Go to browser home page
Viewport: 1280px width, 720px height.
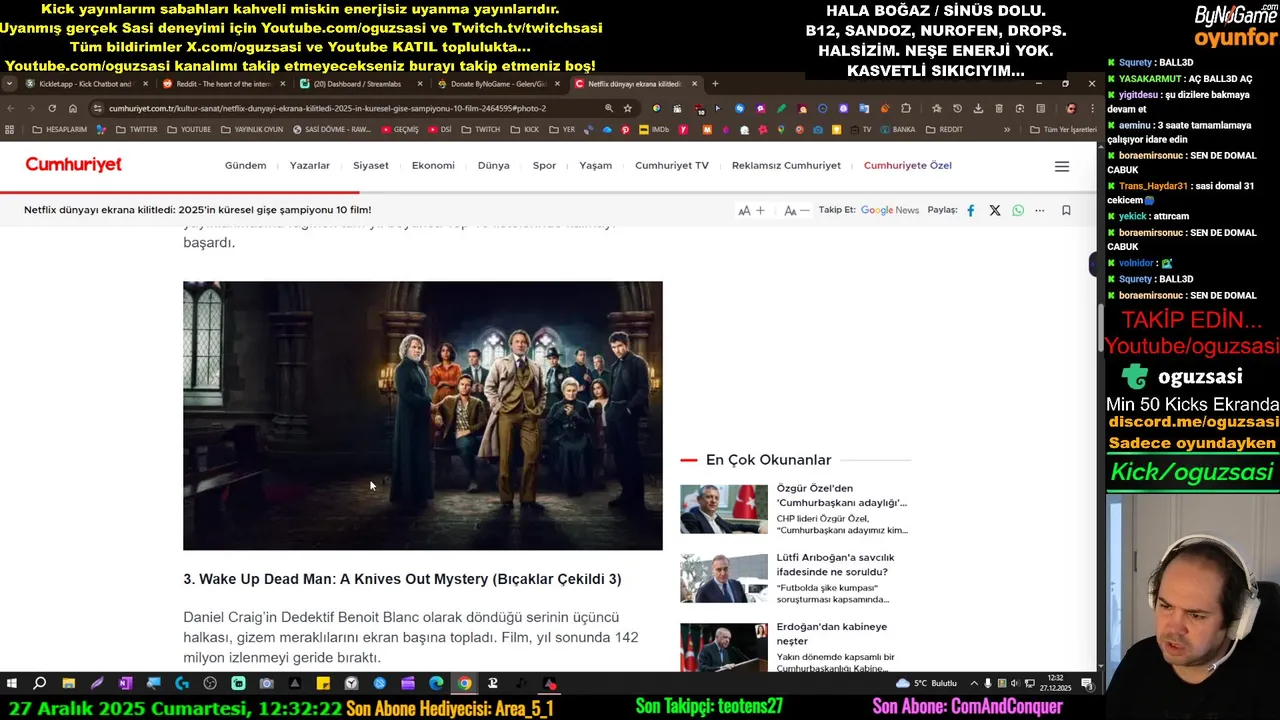pos(73,108)
